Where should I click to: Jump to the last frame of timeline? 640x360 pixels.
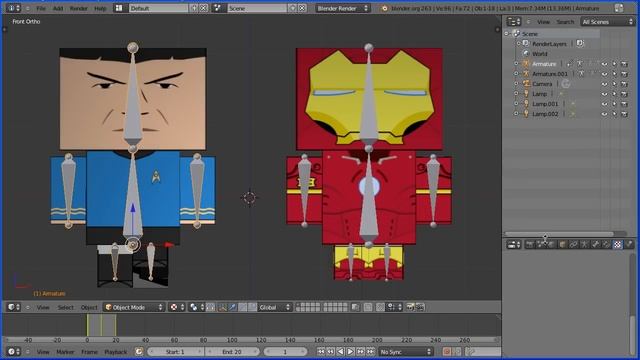tap(370, 352)
